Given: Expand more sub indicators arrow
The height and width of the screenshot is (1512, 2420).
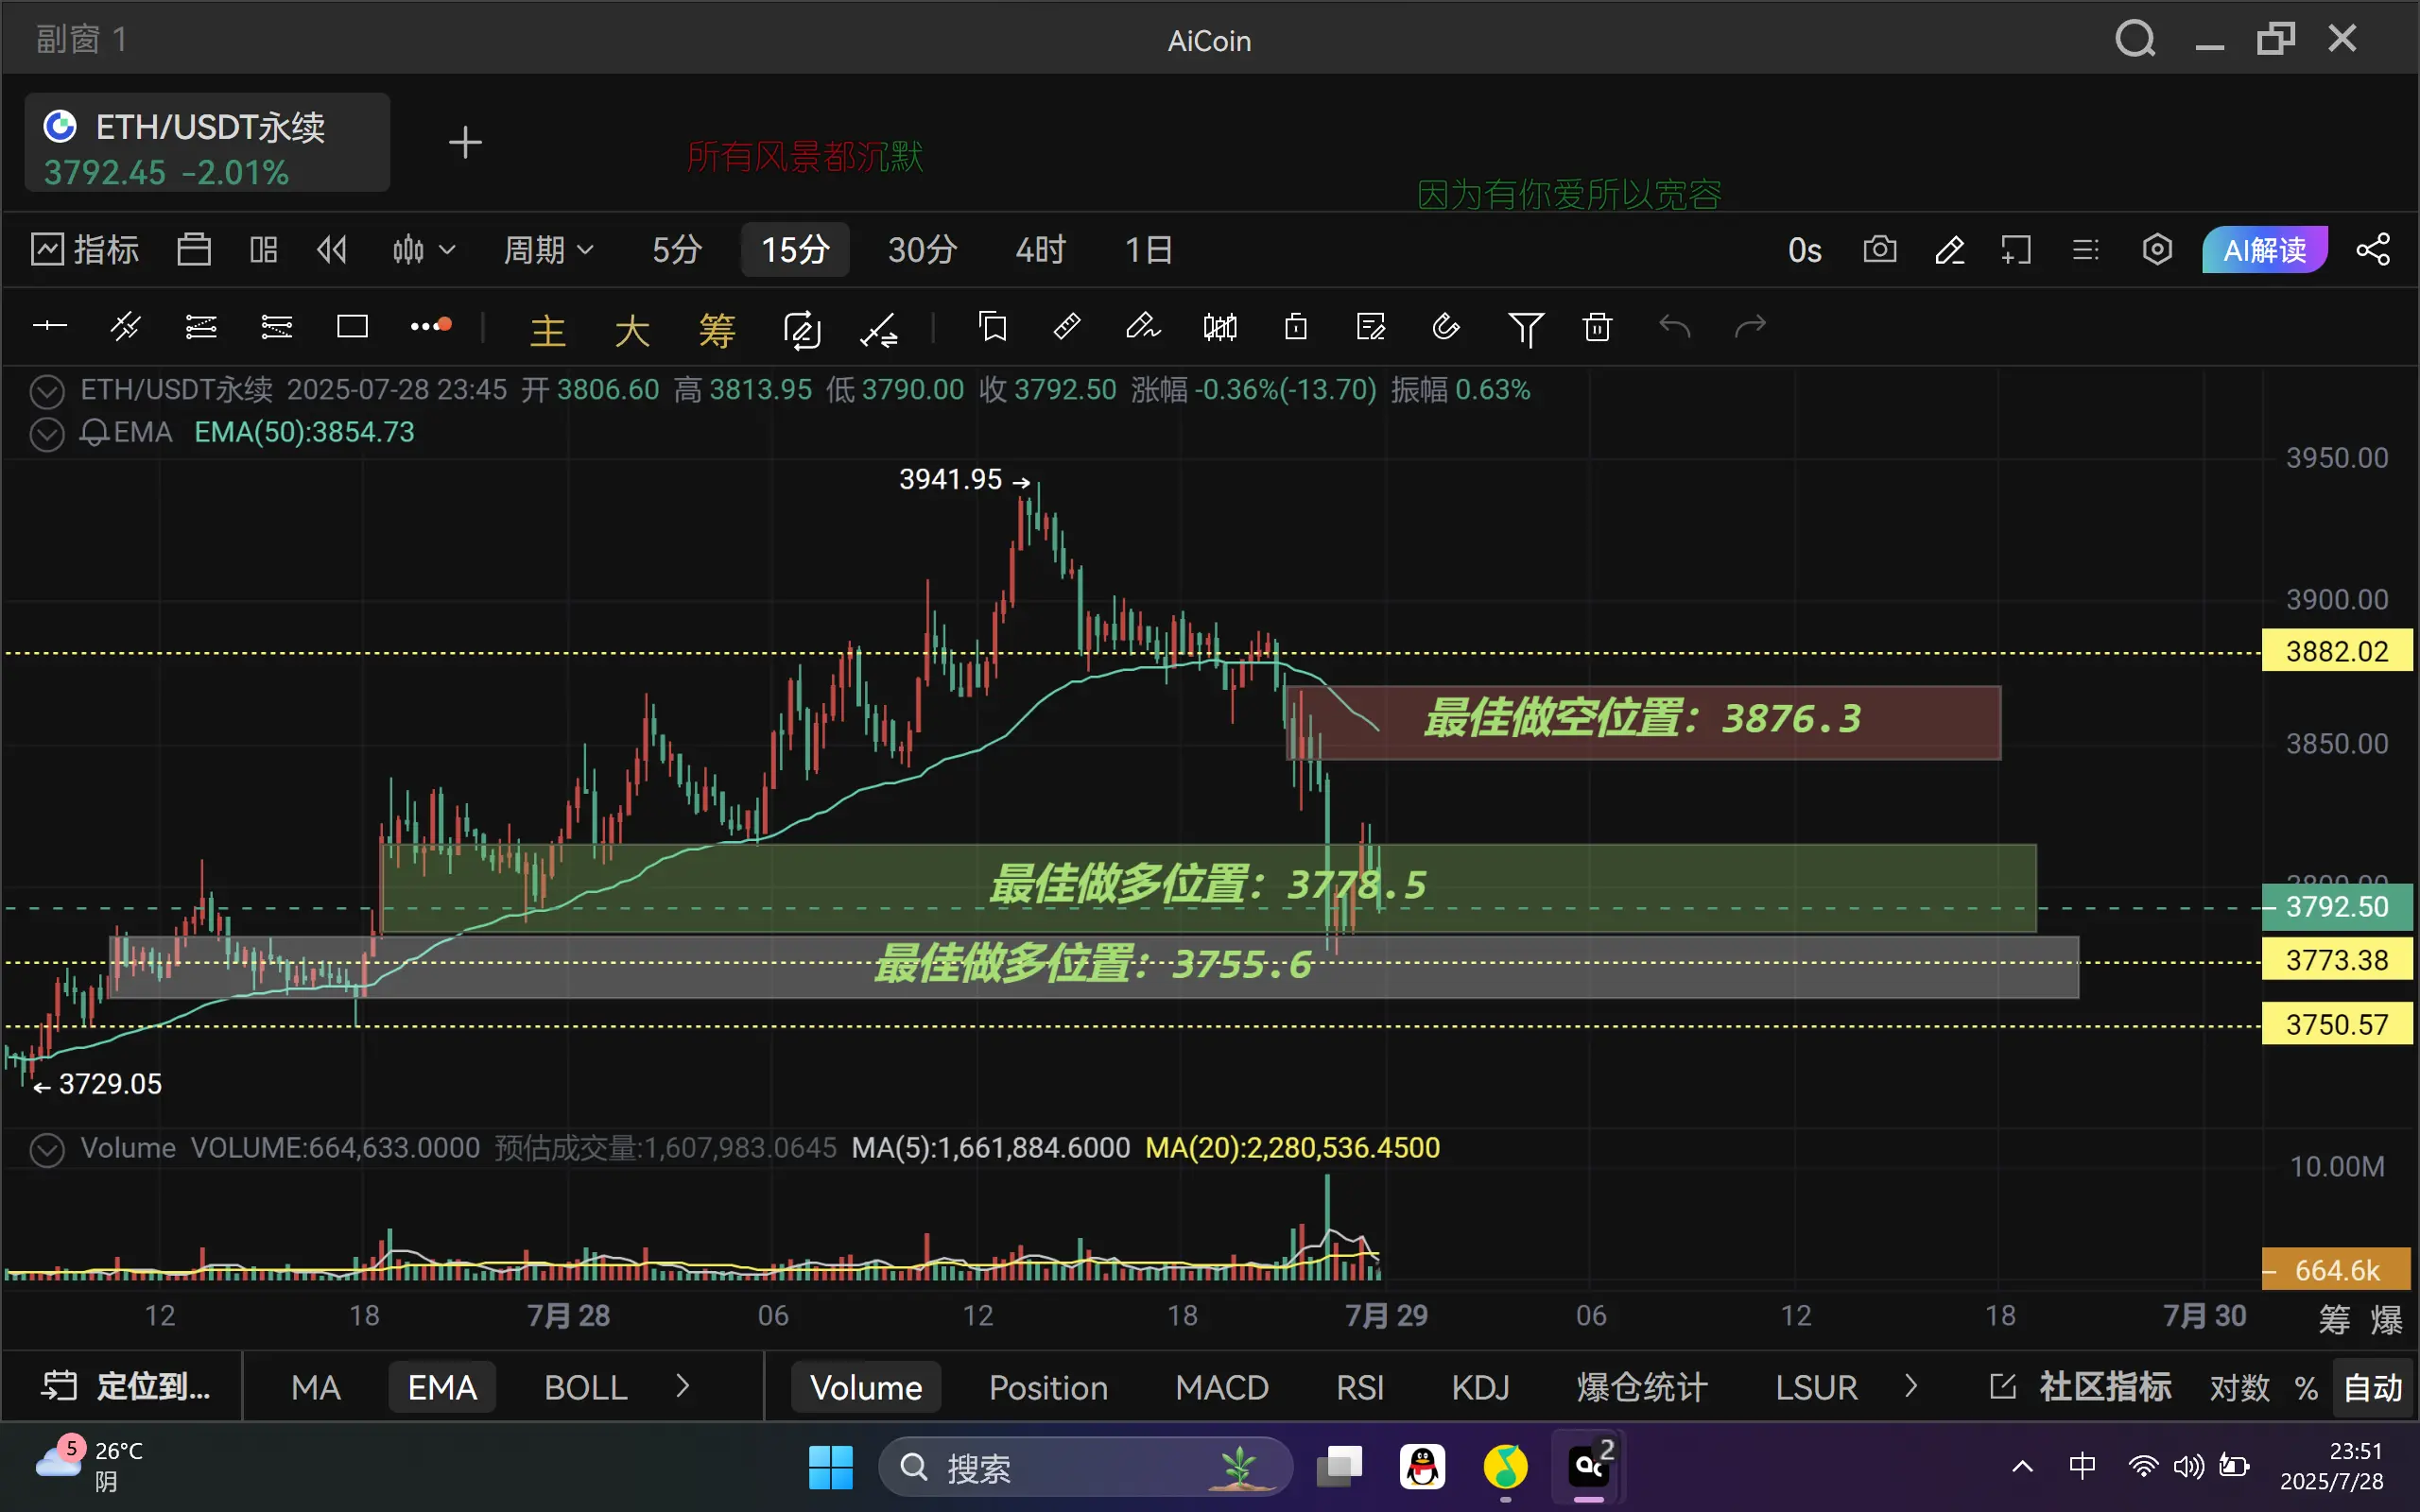Looking at the screenshot, I should (x=1911, y=1386).
